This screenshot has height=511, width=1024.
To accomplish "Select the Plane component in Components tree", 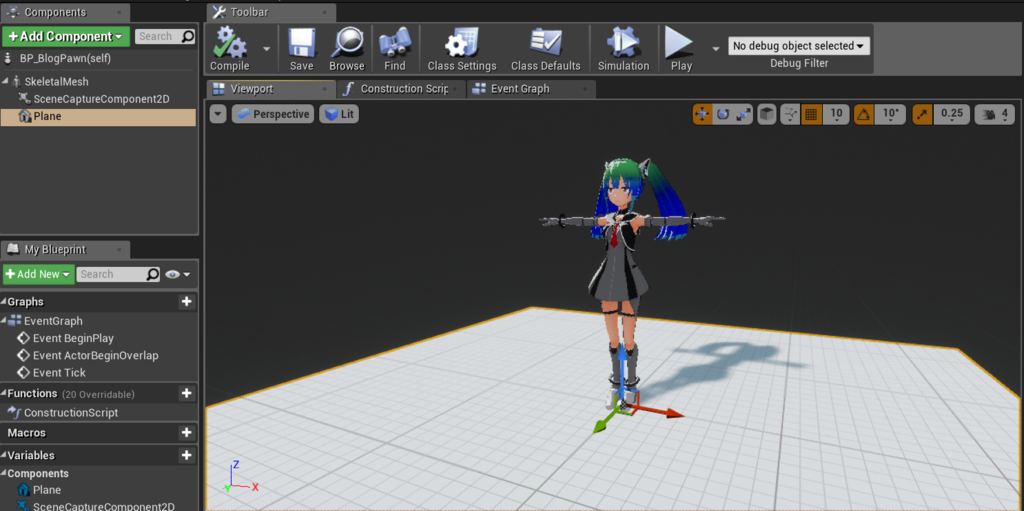I will [98, 117].
